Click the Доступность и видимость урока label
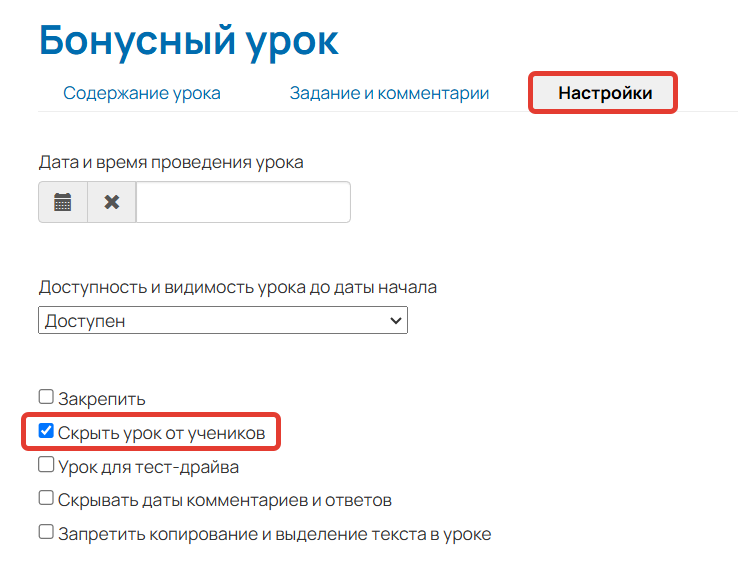 (x=238, y=287)
